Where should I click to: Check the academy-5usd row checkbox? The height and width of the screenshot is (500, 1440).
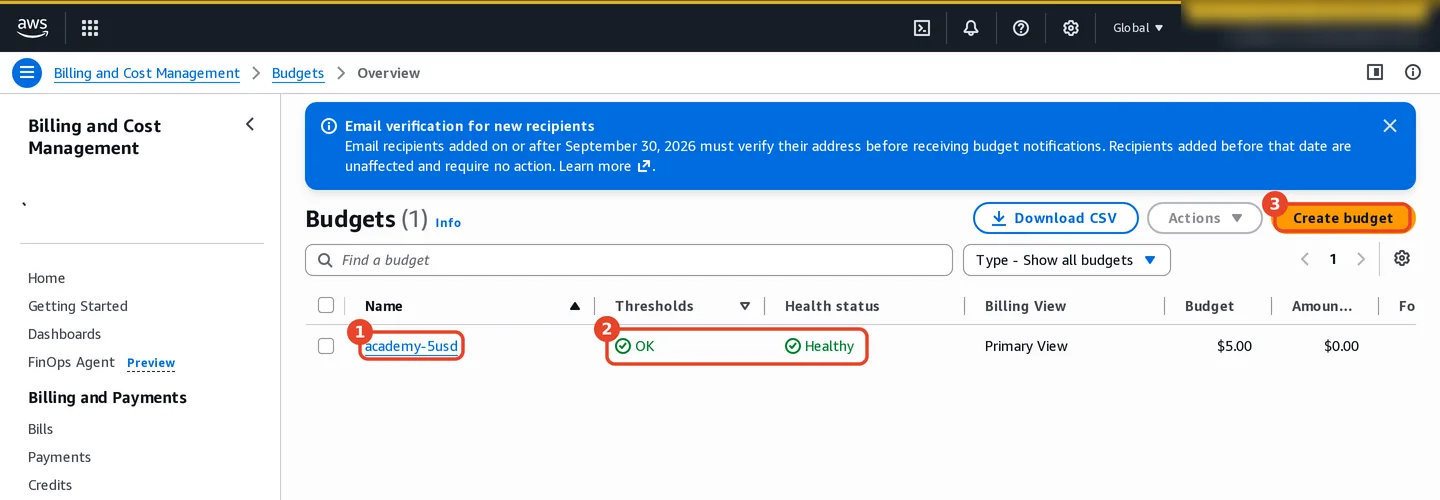point(326,346)
